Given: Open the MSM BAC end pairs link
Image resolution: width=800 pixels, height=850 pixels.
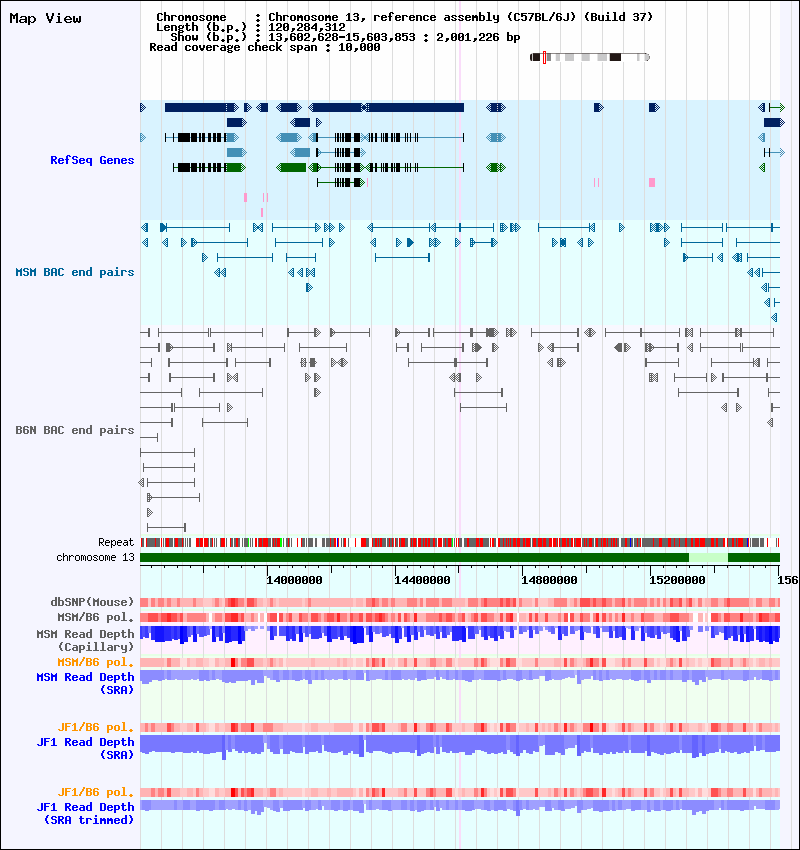Looking at the screenshot, I should click(74, 272).
